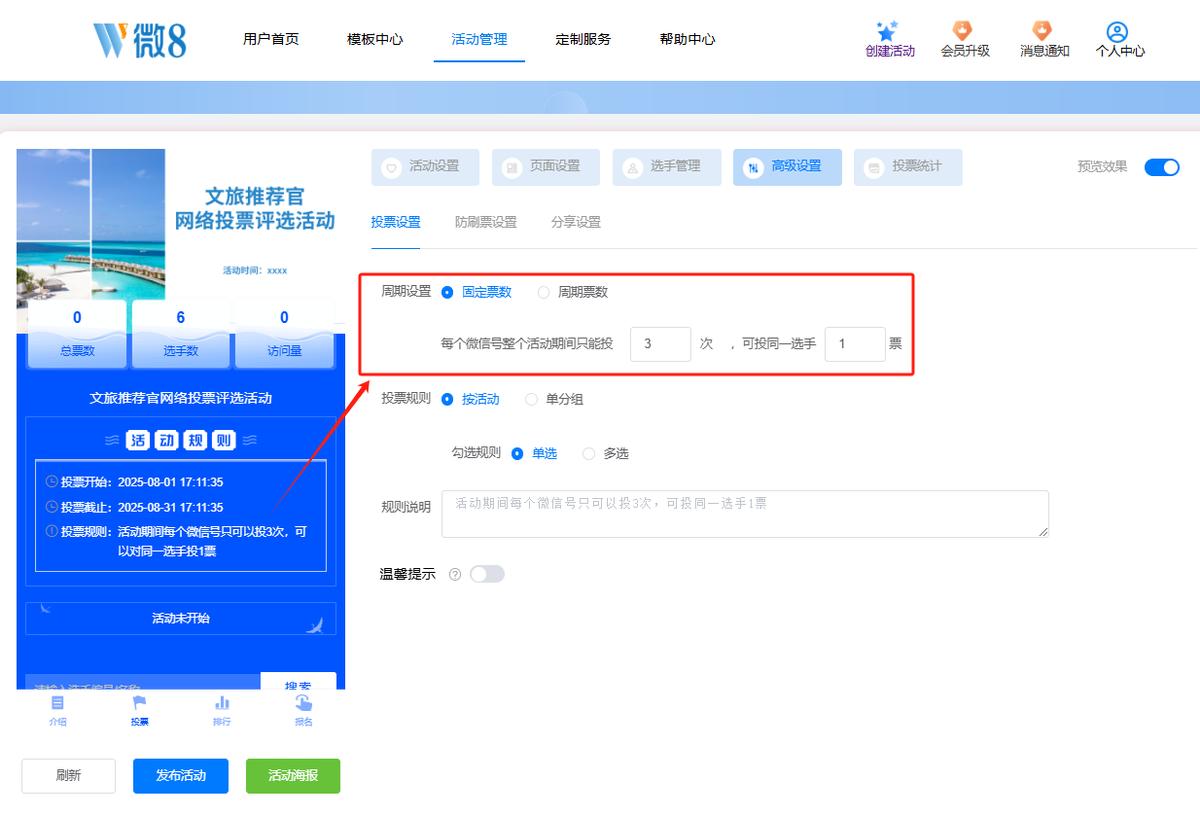Screen dimensions: 1200x819
Task: Open 会员升级 icon
Action: (x=963, y=31)
